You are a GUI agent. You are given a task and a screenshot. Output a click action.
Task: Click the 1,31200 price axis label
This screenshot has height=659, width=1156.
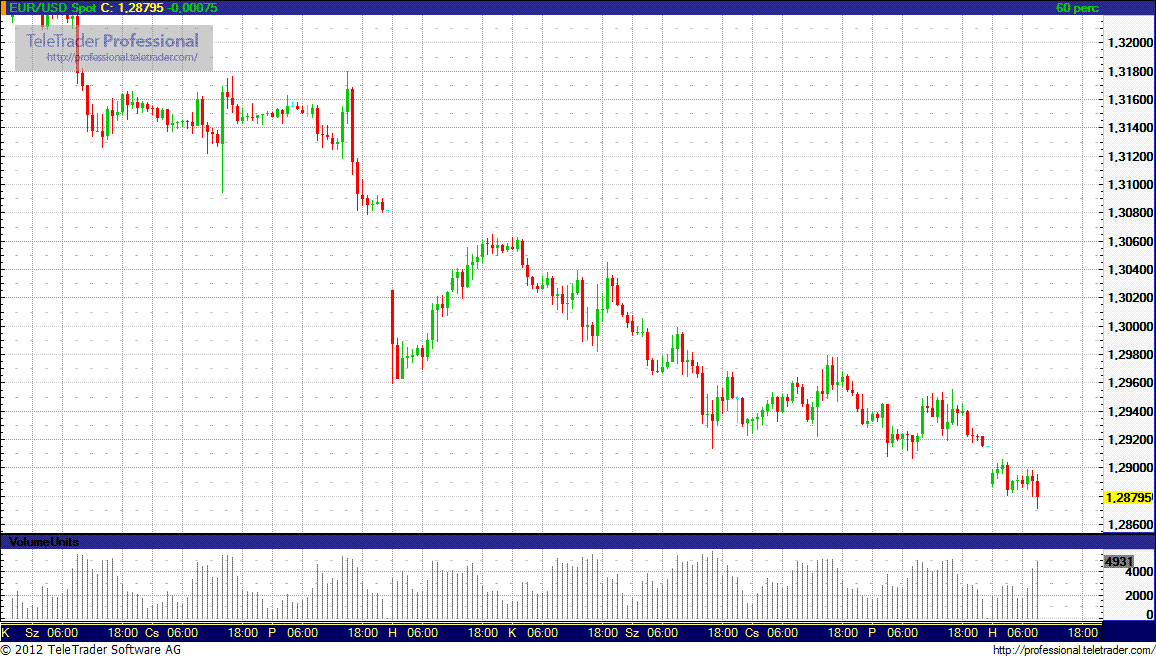point(1129,157)
